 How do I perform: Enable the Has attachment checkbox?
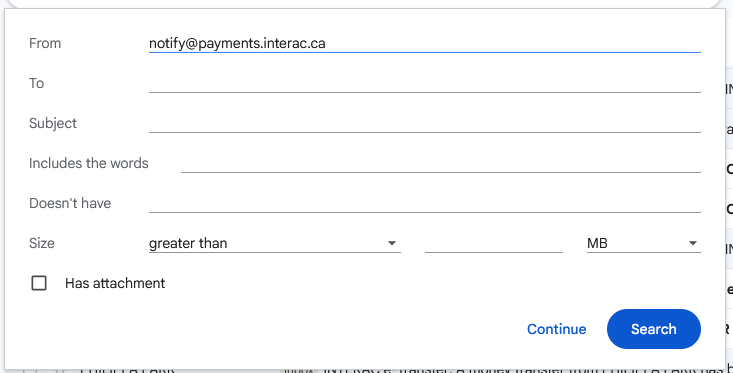39,283
